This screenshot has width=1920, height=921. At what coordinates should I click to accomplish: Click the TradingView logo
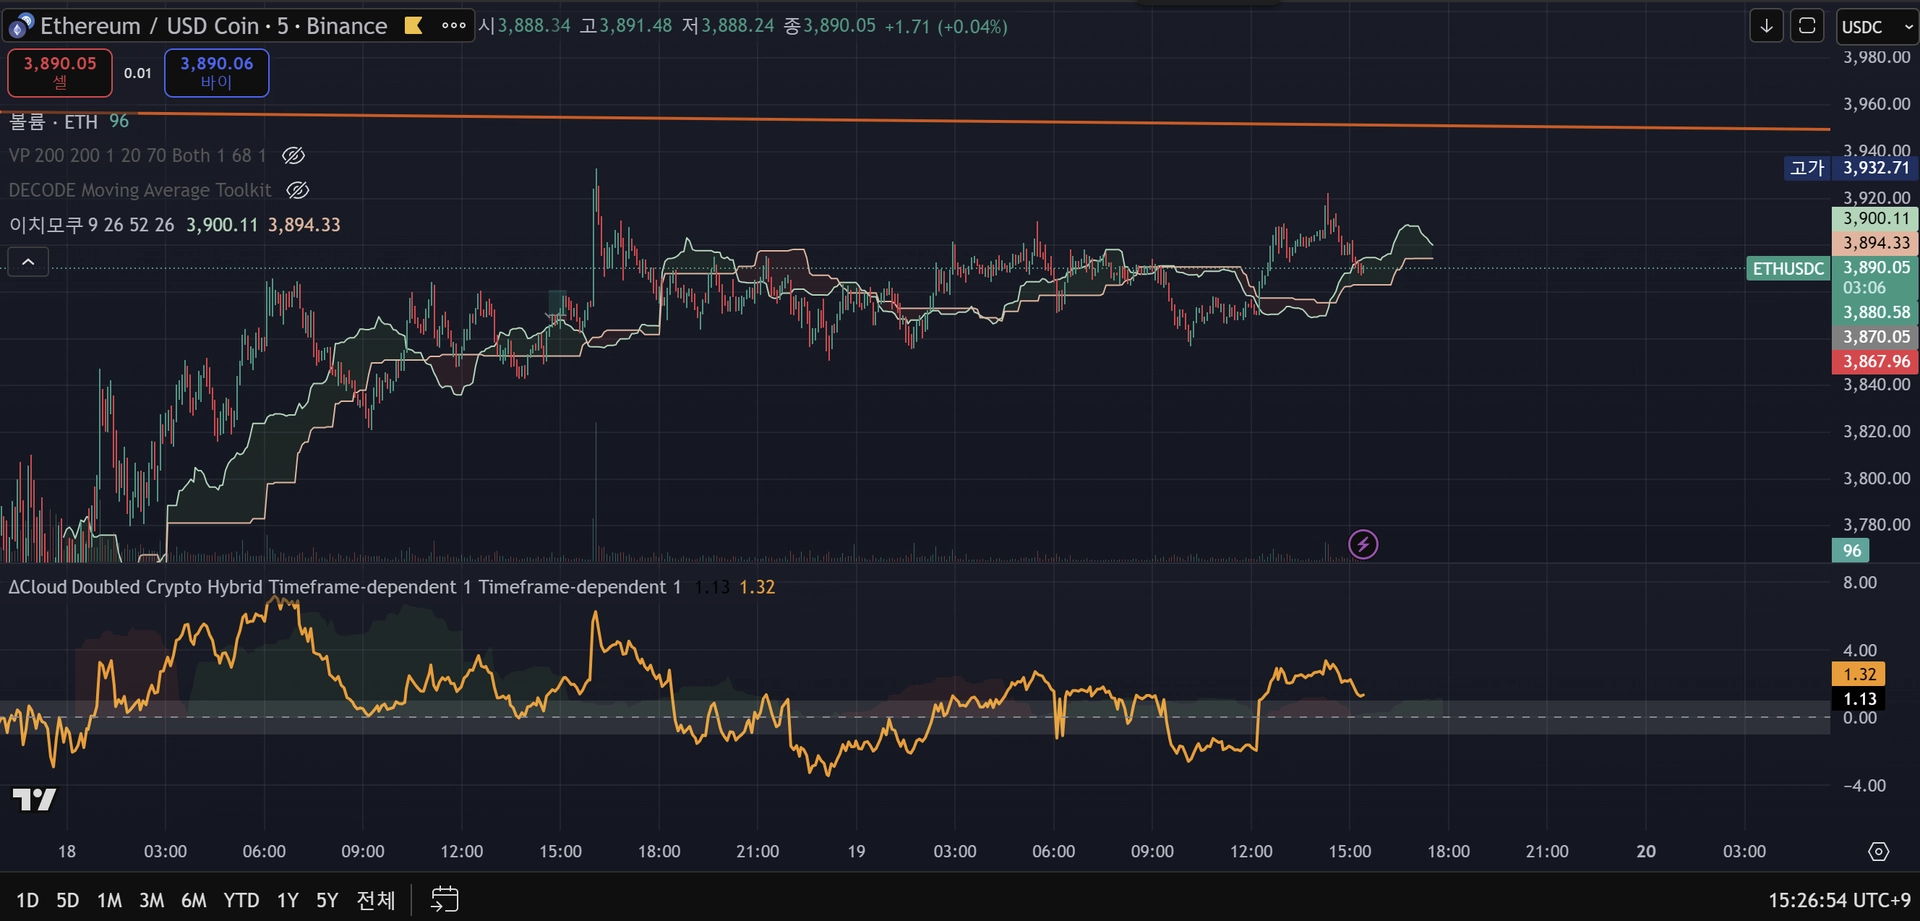coord(34,799)
